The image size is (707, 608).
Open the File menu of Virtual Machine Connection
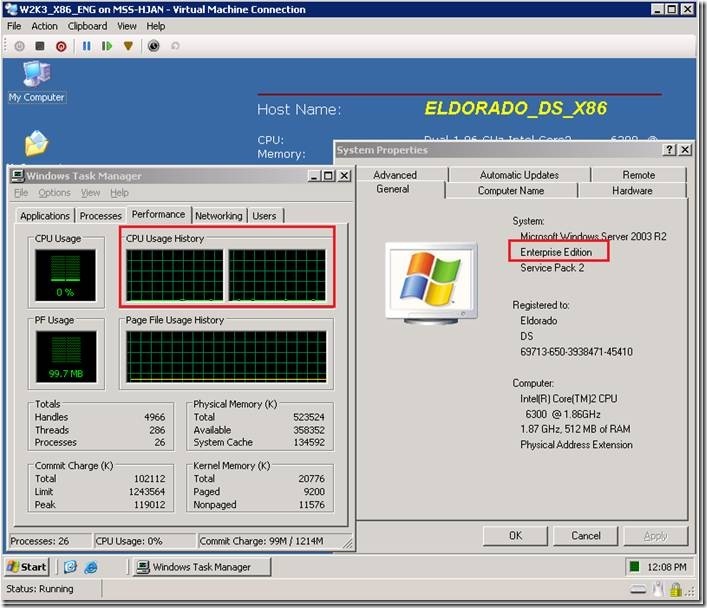tap(14, 26)
